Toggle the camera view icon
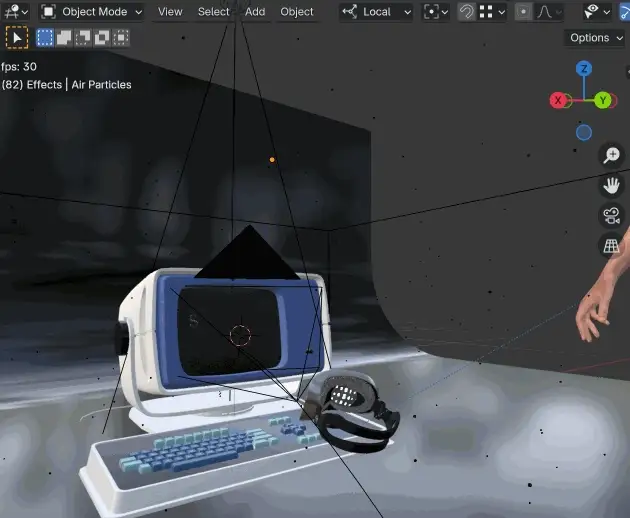 point(612,216)
